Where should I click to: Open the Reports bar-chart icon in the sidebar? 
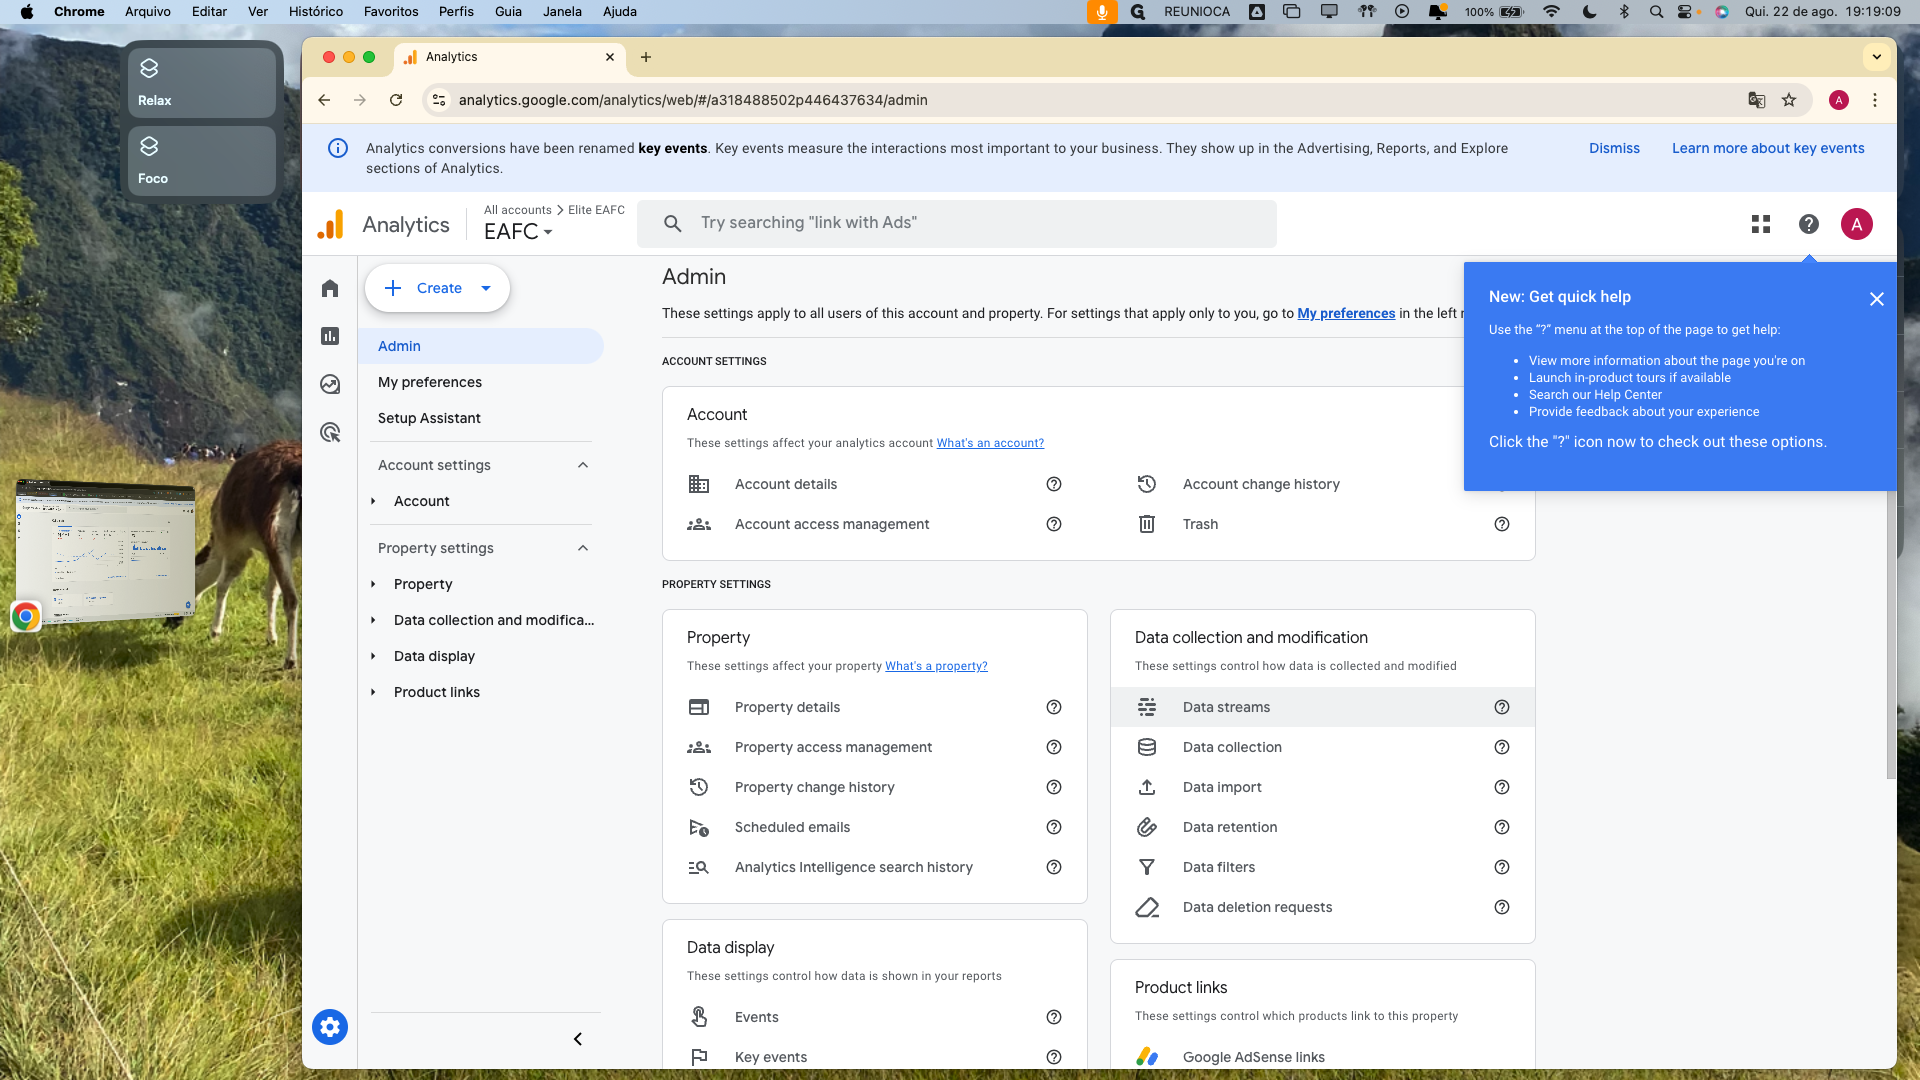(330, 337)
